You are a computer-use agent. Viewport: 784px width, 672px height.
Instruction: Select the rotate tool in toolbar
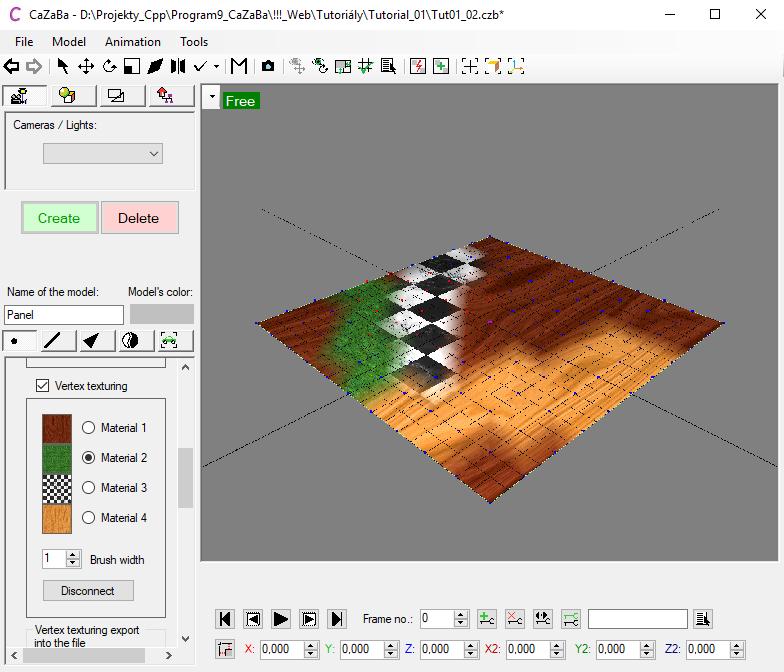(x=109, y=67)
